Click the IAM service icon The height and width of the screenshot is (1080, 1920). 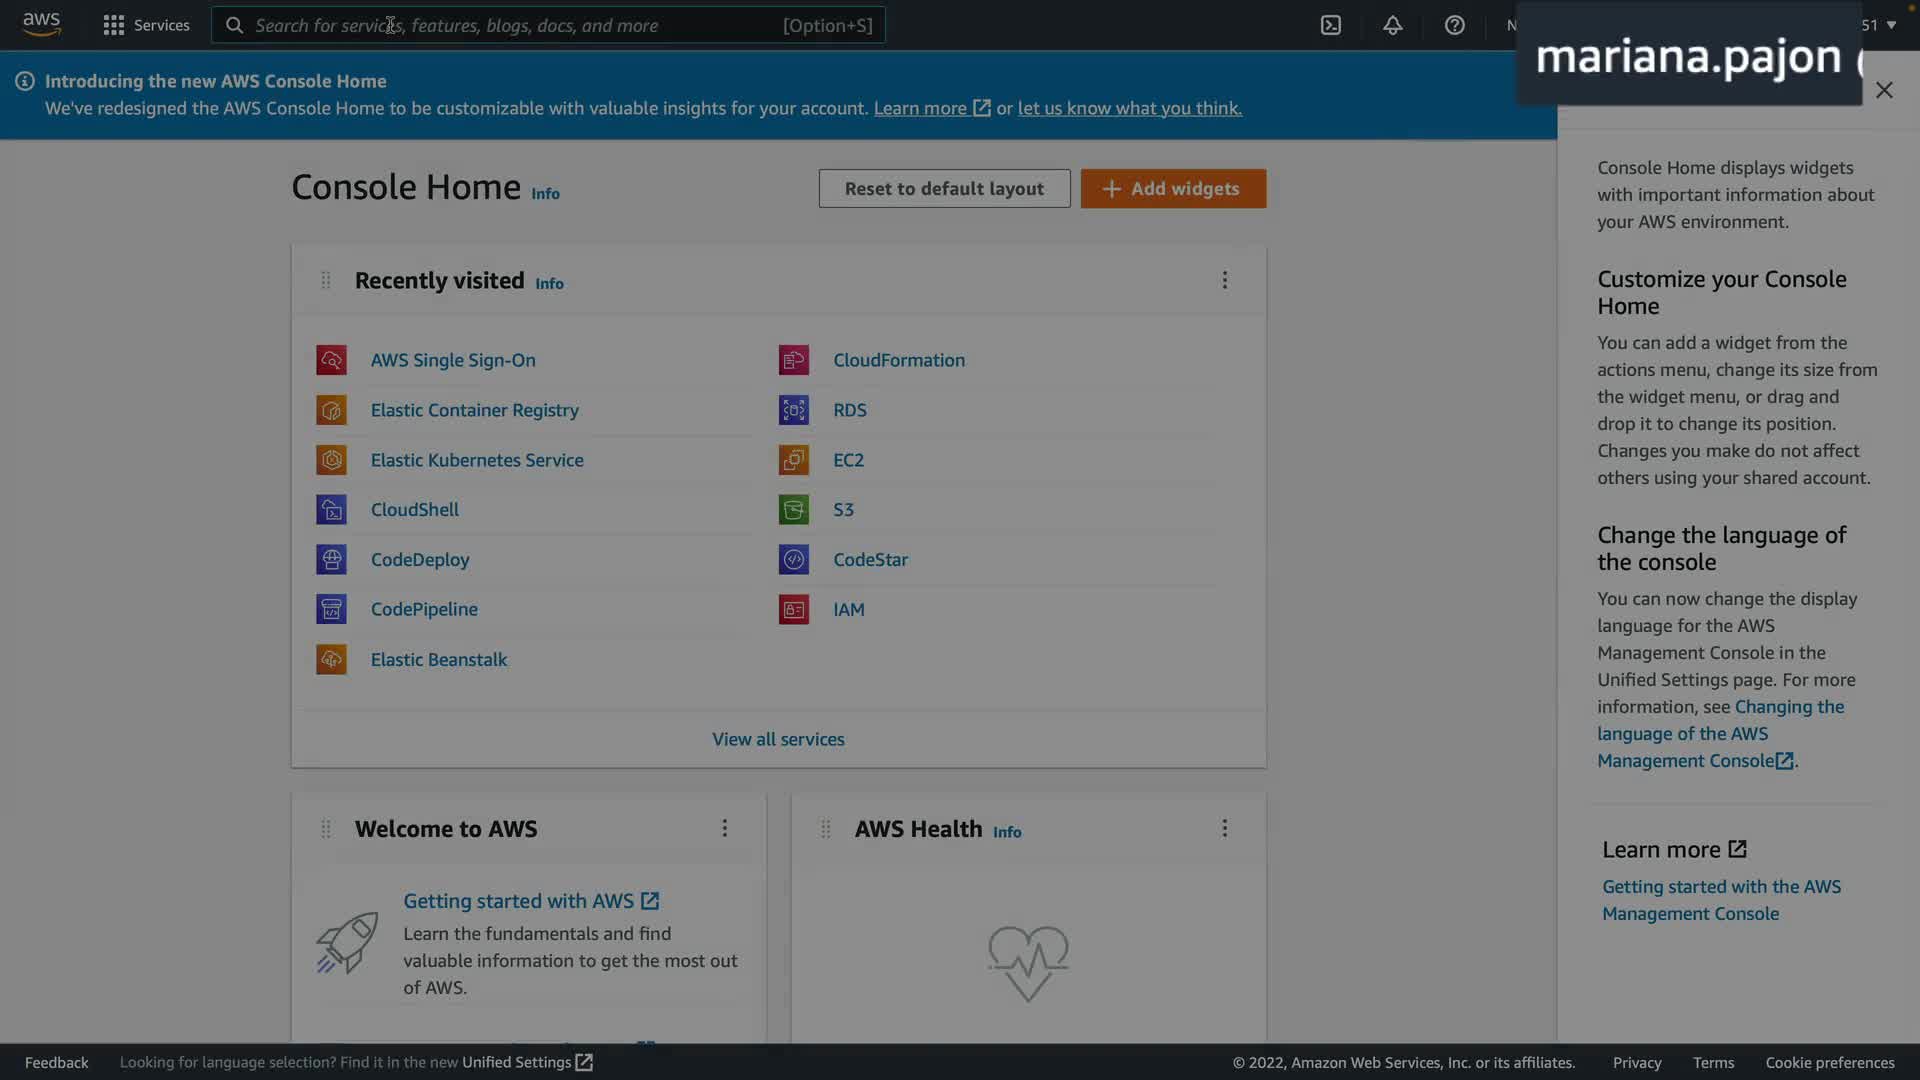coord(794,609)
